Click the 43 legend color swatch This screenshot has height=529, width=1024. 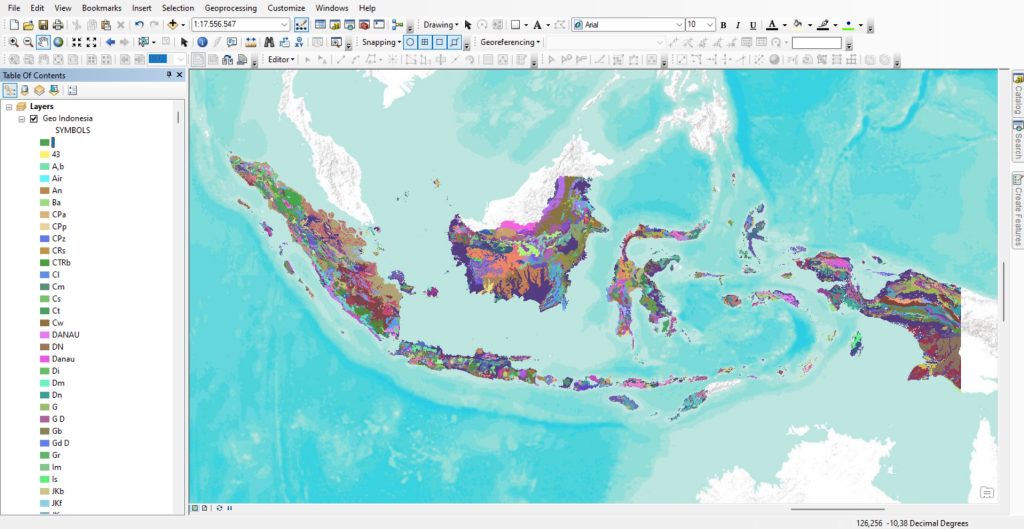tap(44, 154)
